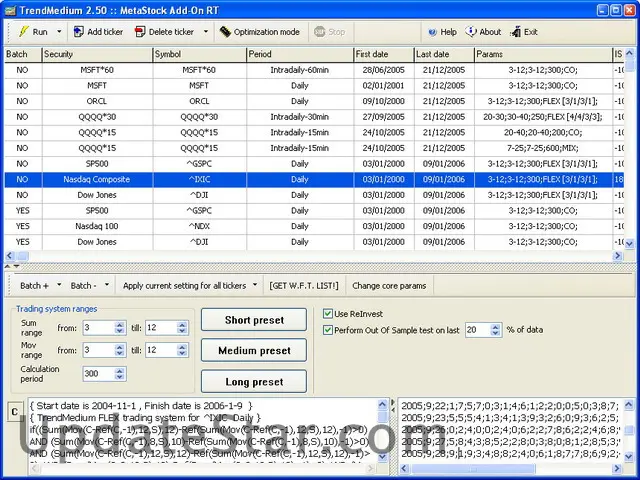Click the 20-40;20-40;200;CO; params cell

tap(543, 132)
